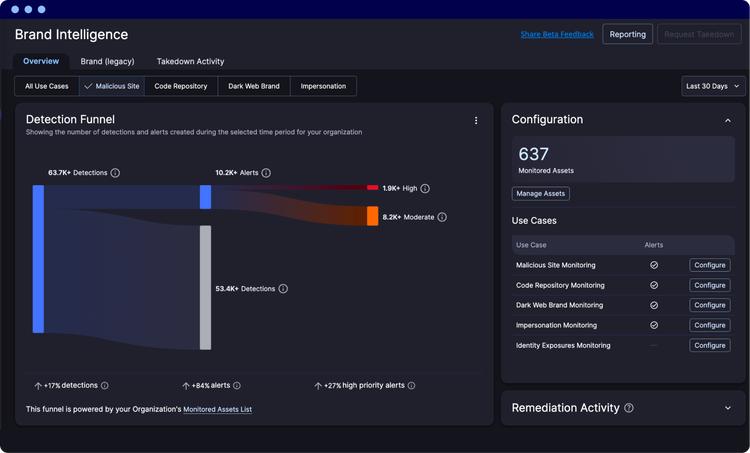This screenshot has height=453, width=750.
Task: Click the Manage Assets button
Action: [540, 194]
